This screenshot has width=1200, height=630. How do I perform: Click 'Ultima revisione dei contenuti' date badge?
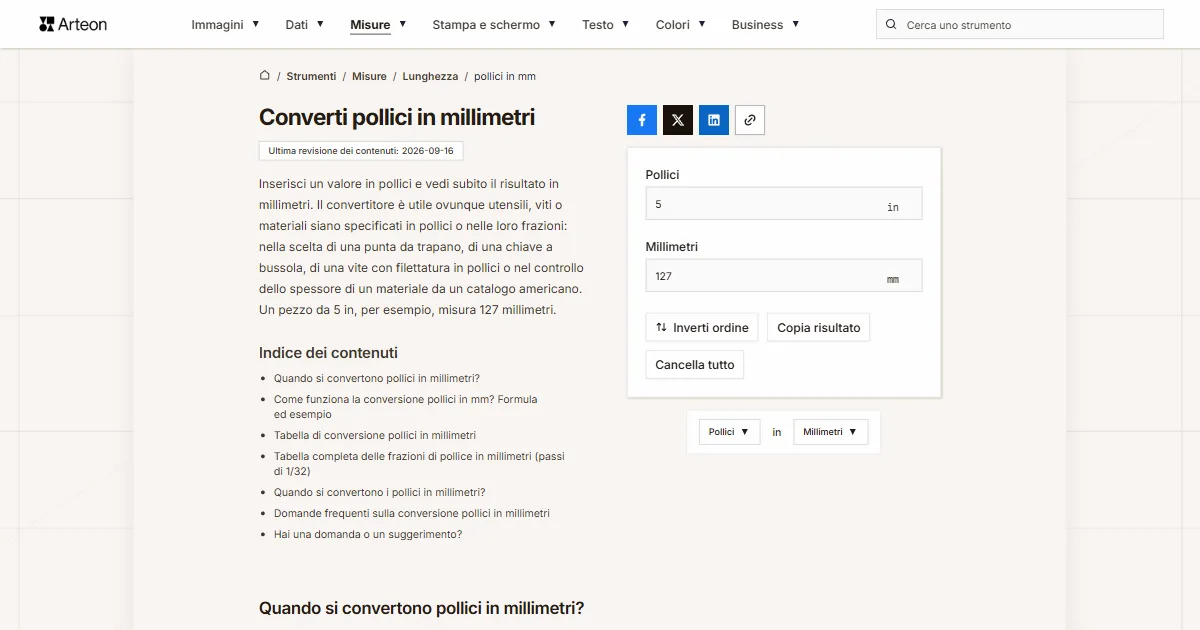click(361, 151)
